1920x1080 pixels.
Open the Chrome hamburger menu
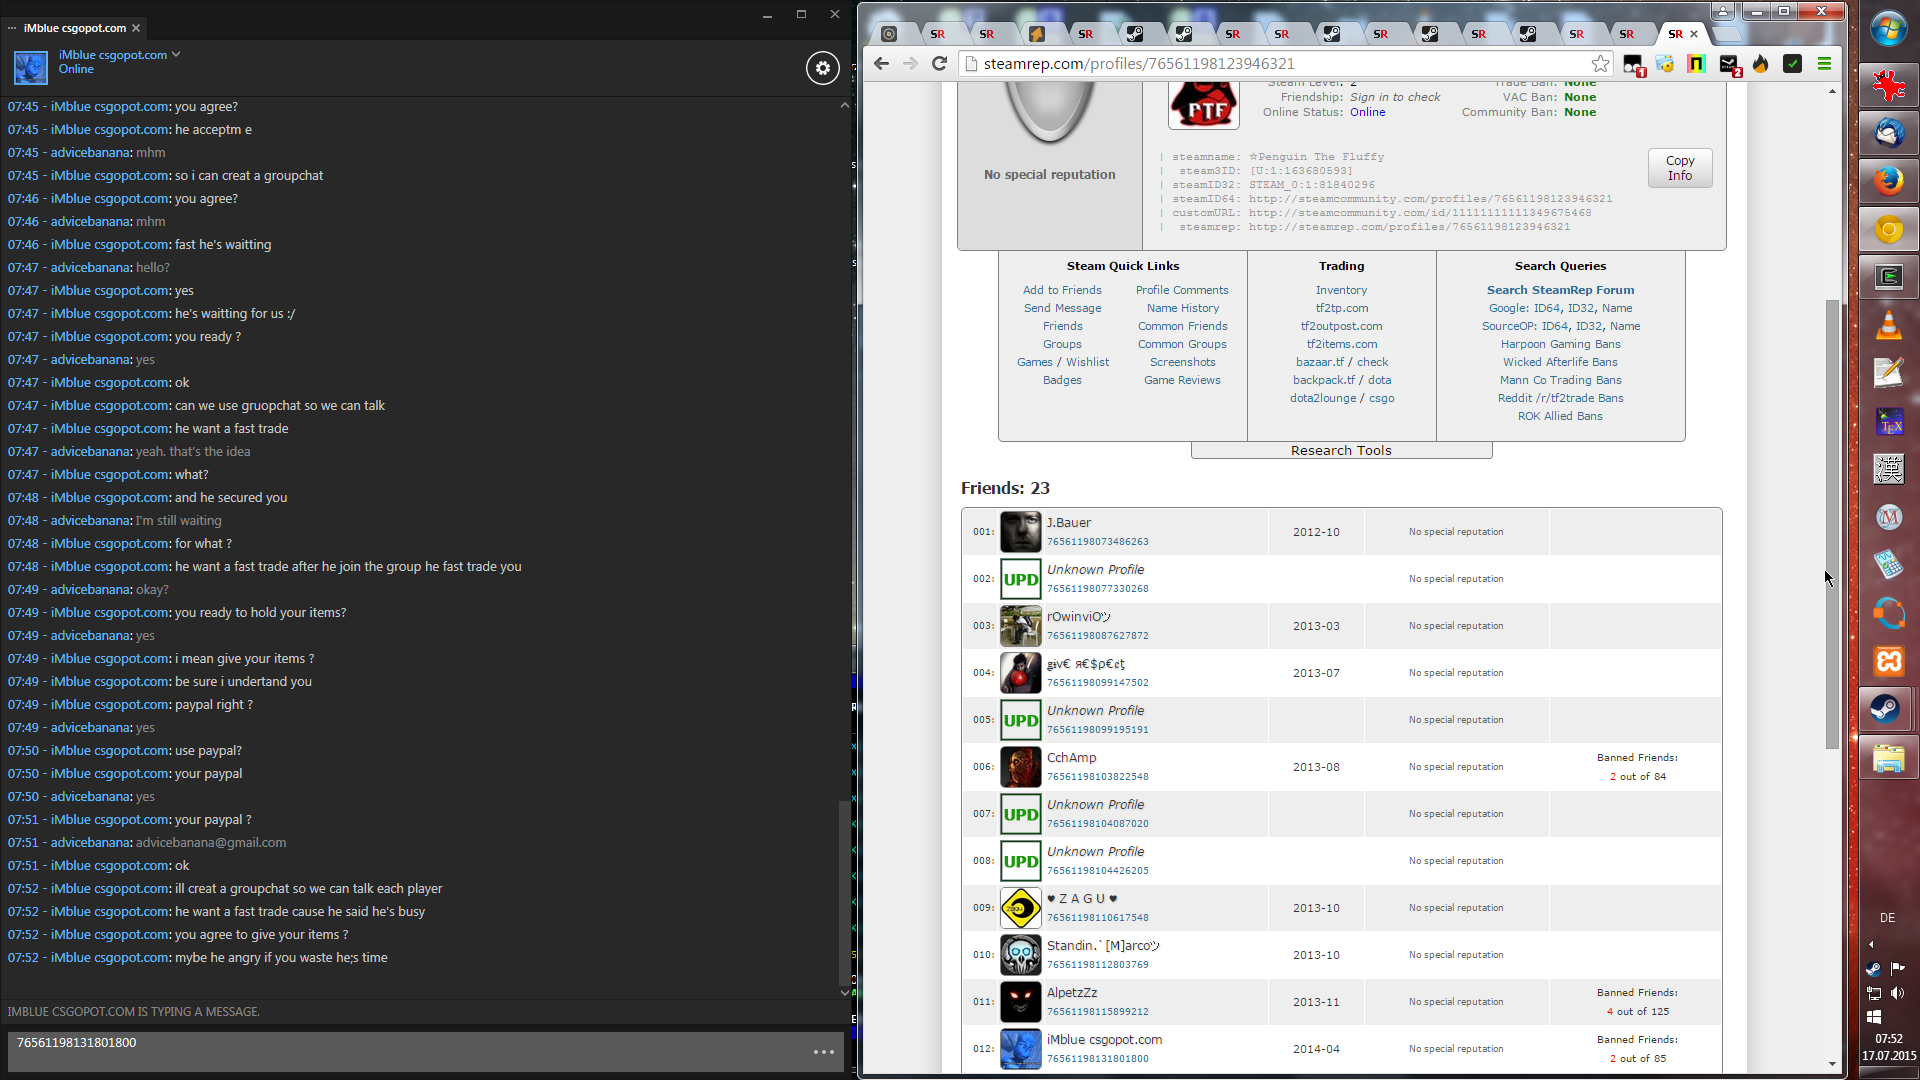(1824, 64)
